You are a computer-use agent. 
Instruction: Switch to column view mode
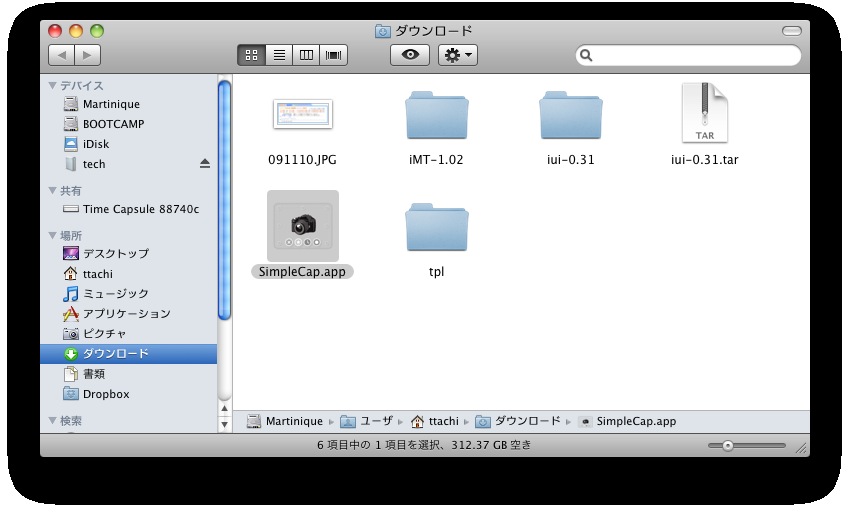click(306, 55)
